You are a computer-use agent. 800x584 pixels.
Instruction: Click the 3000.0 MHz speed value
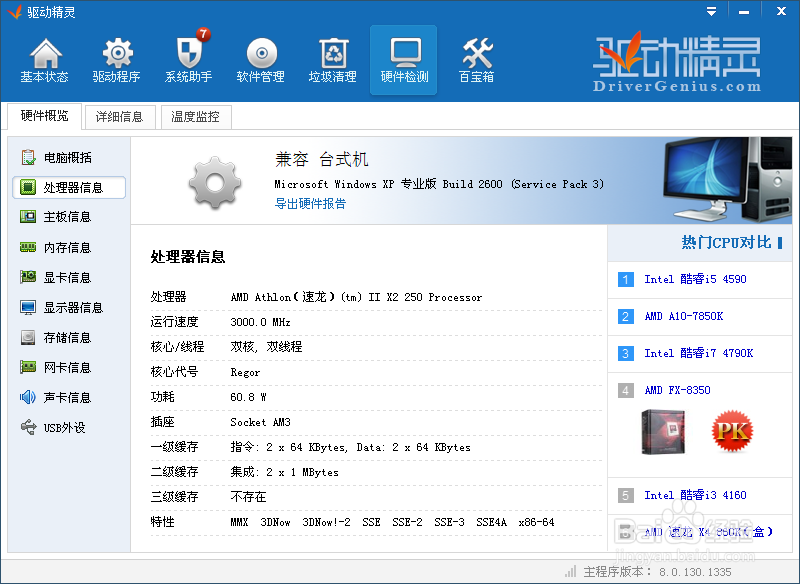[260, 322]
